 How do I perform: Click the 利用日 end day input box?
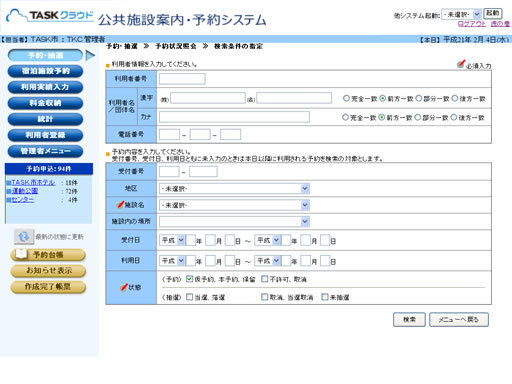coord(325,261)
